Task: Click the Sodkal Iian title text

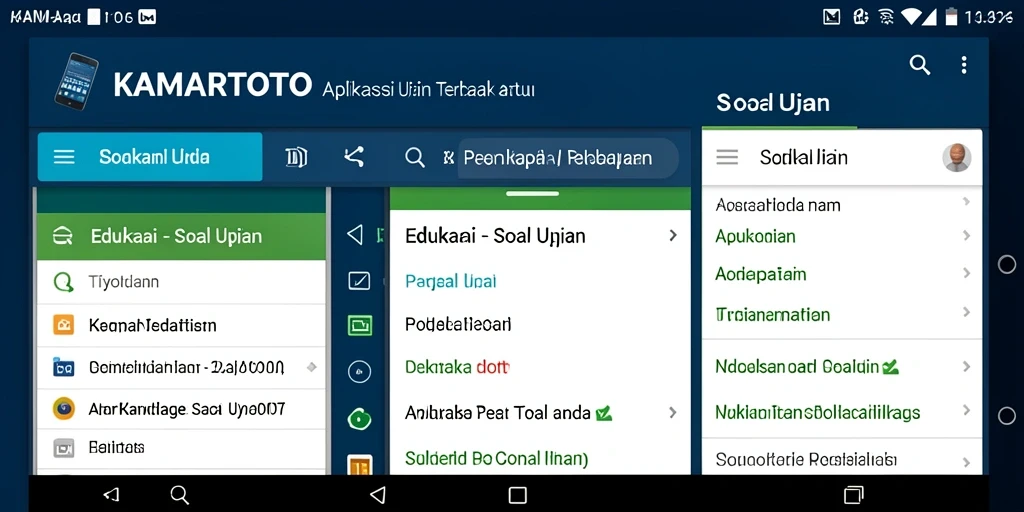Action: point(804,157)
